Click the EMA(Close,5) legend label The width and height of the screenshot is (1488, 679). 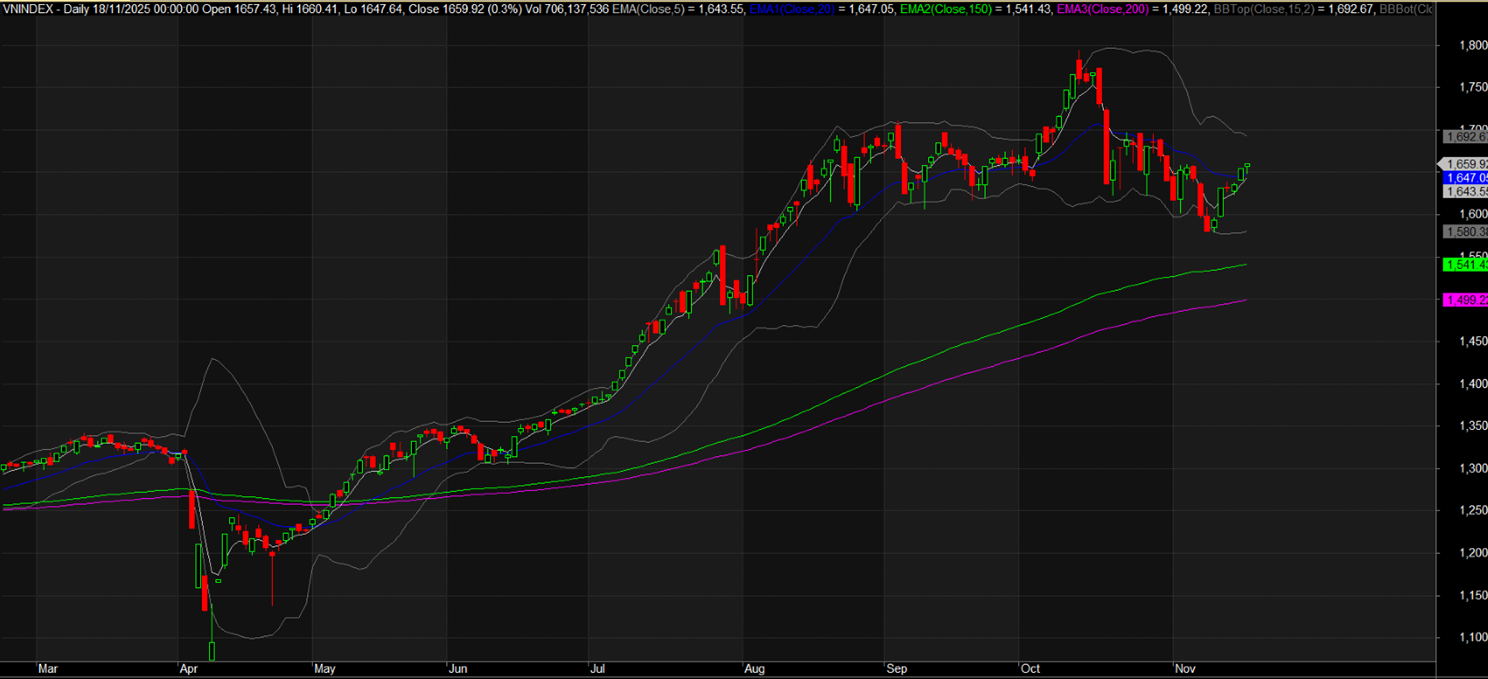[x=667, y=8]
